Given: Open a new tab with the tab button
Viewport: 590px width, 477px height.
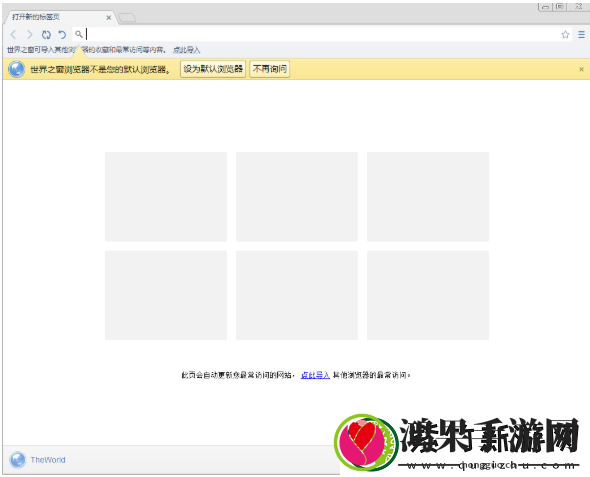Looking at the screenshot, I should click(x=127, y=17).
